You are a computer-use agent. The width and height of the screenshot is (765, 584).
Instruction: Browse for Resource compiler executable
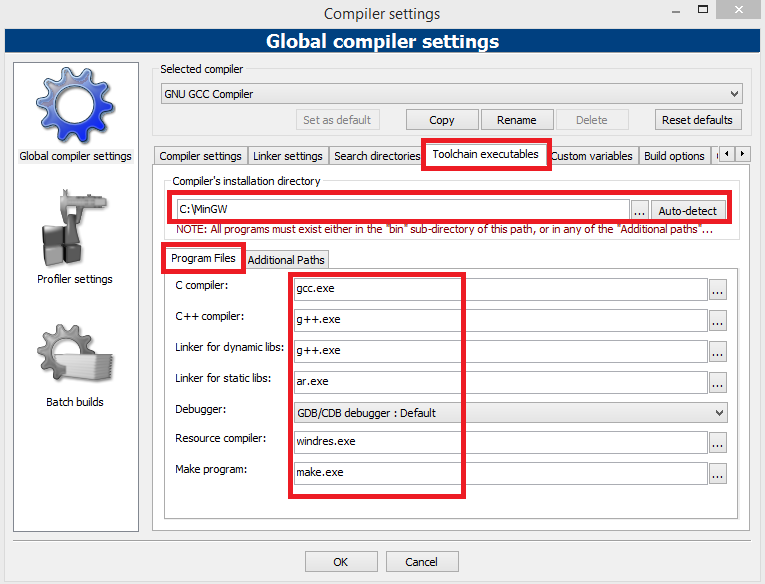click(718, 443)
